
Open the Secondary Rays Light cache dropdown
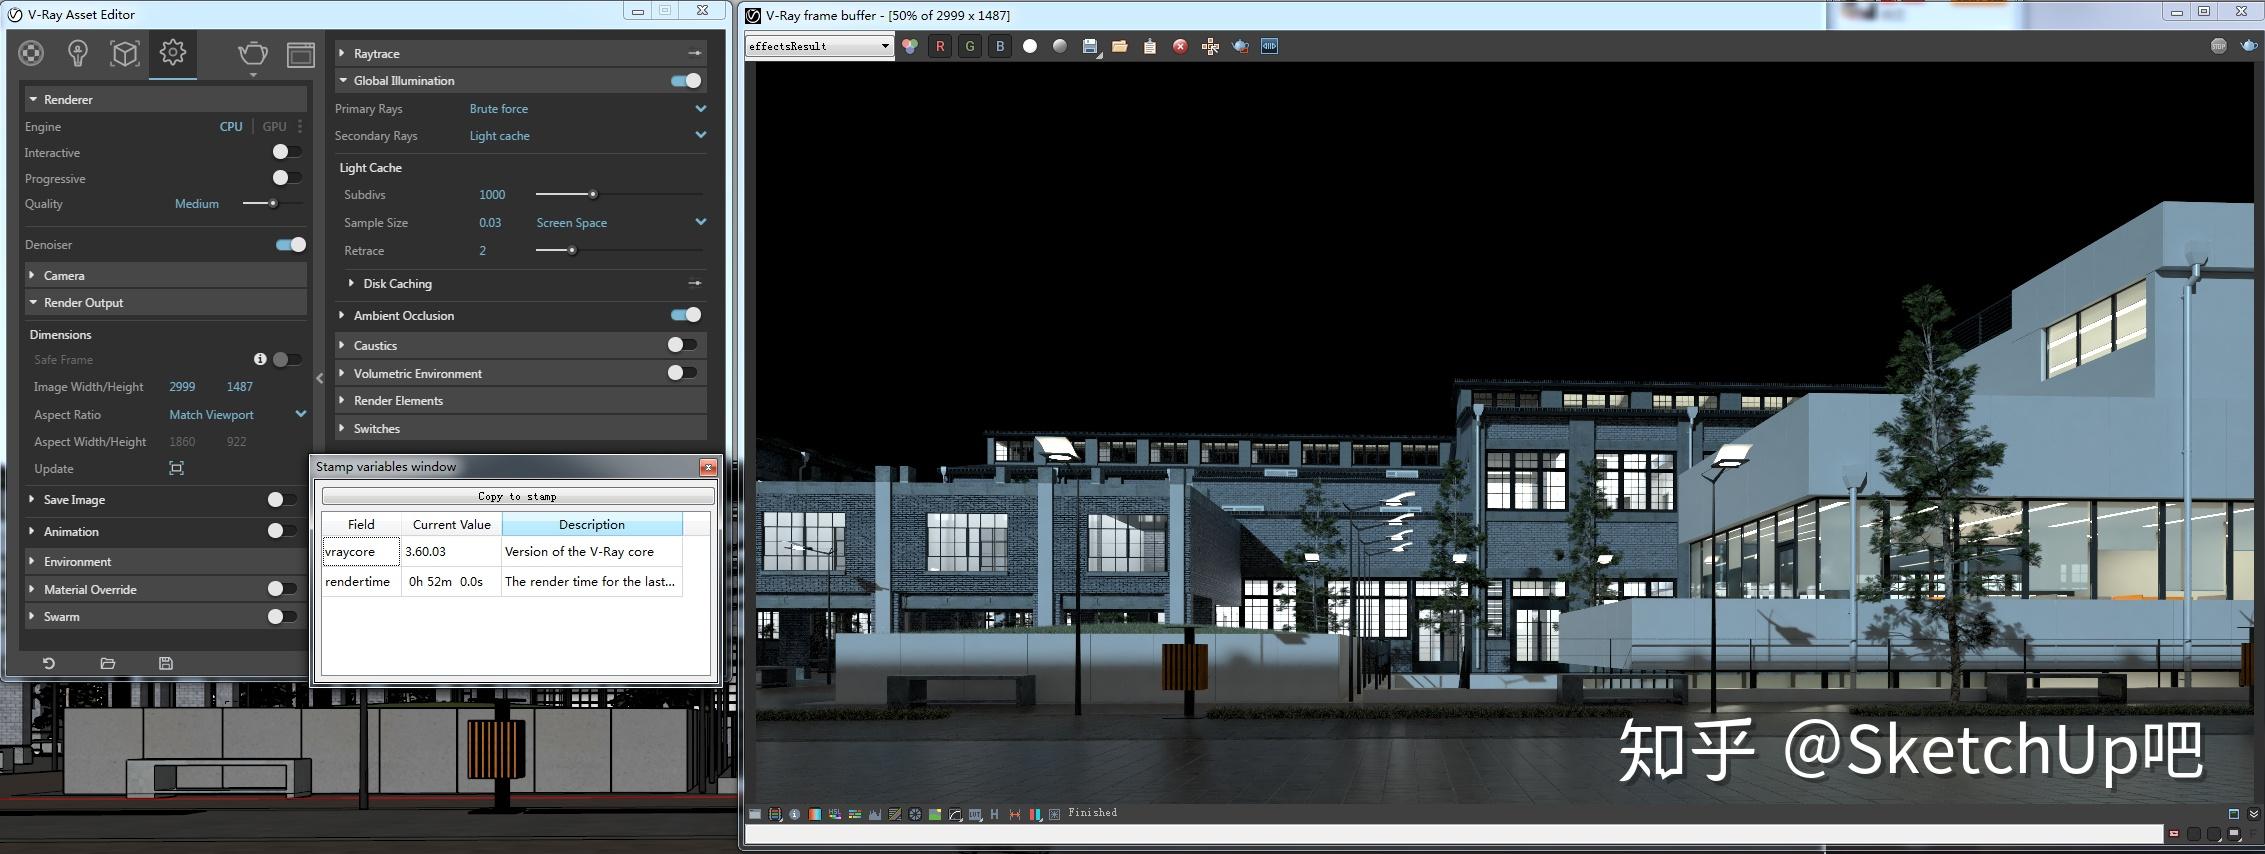tap(588, 135)
